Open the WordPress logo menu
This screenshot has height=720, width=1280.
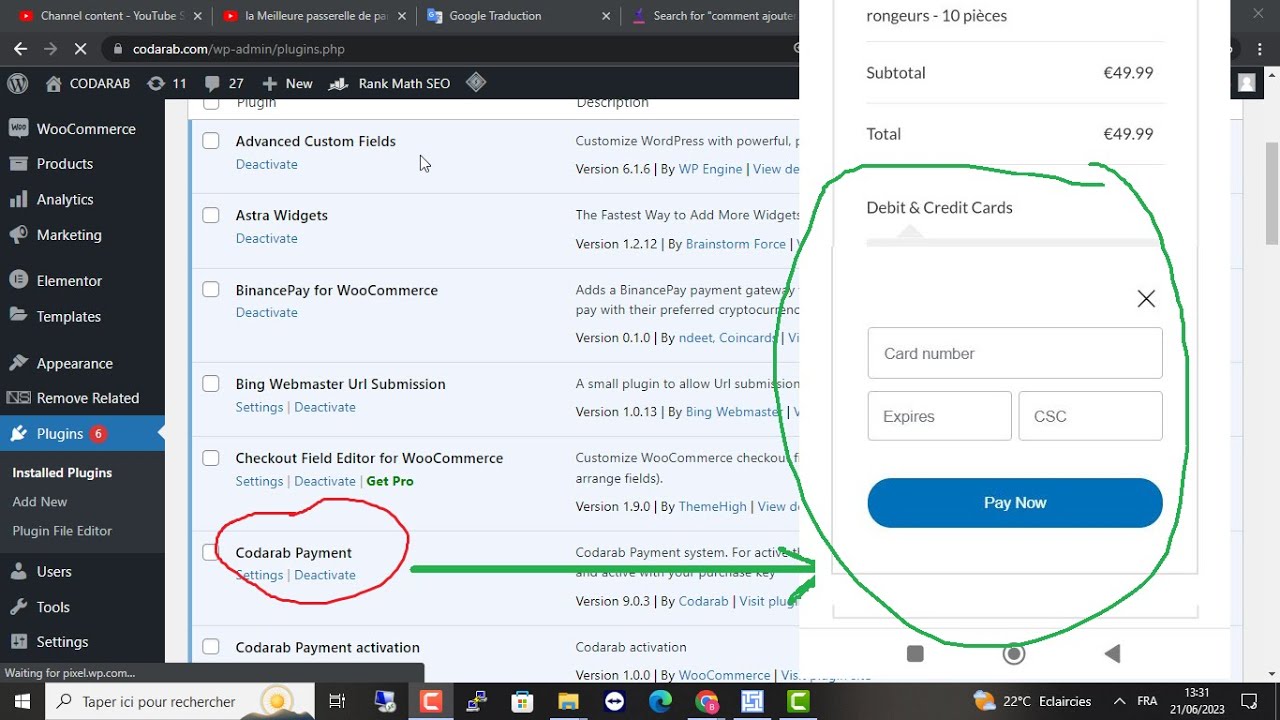pyautogui.click(x=18, y=84)
